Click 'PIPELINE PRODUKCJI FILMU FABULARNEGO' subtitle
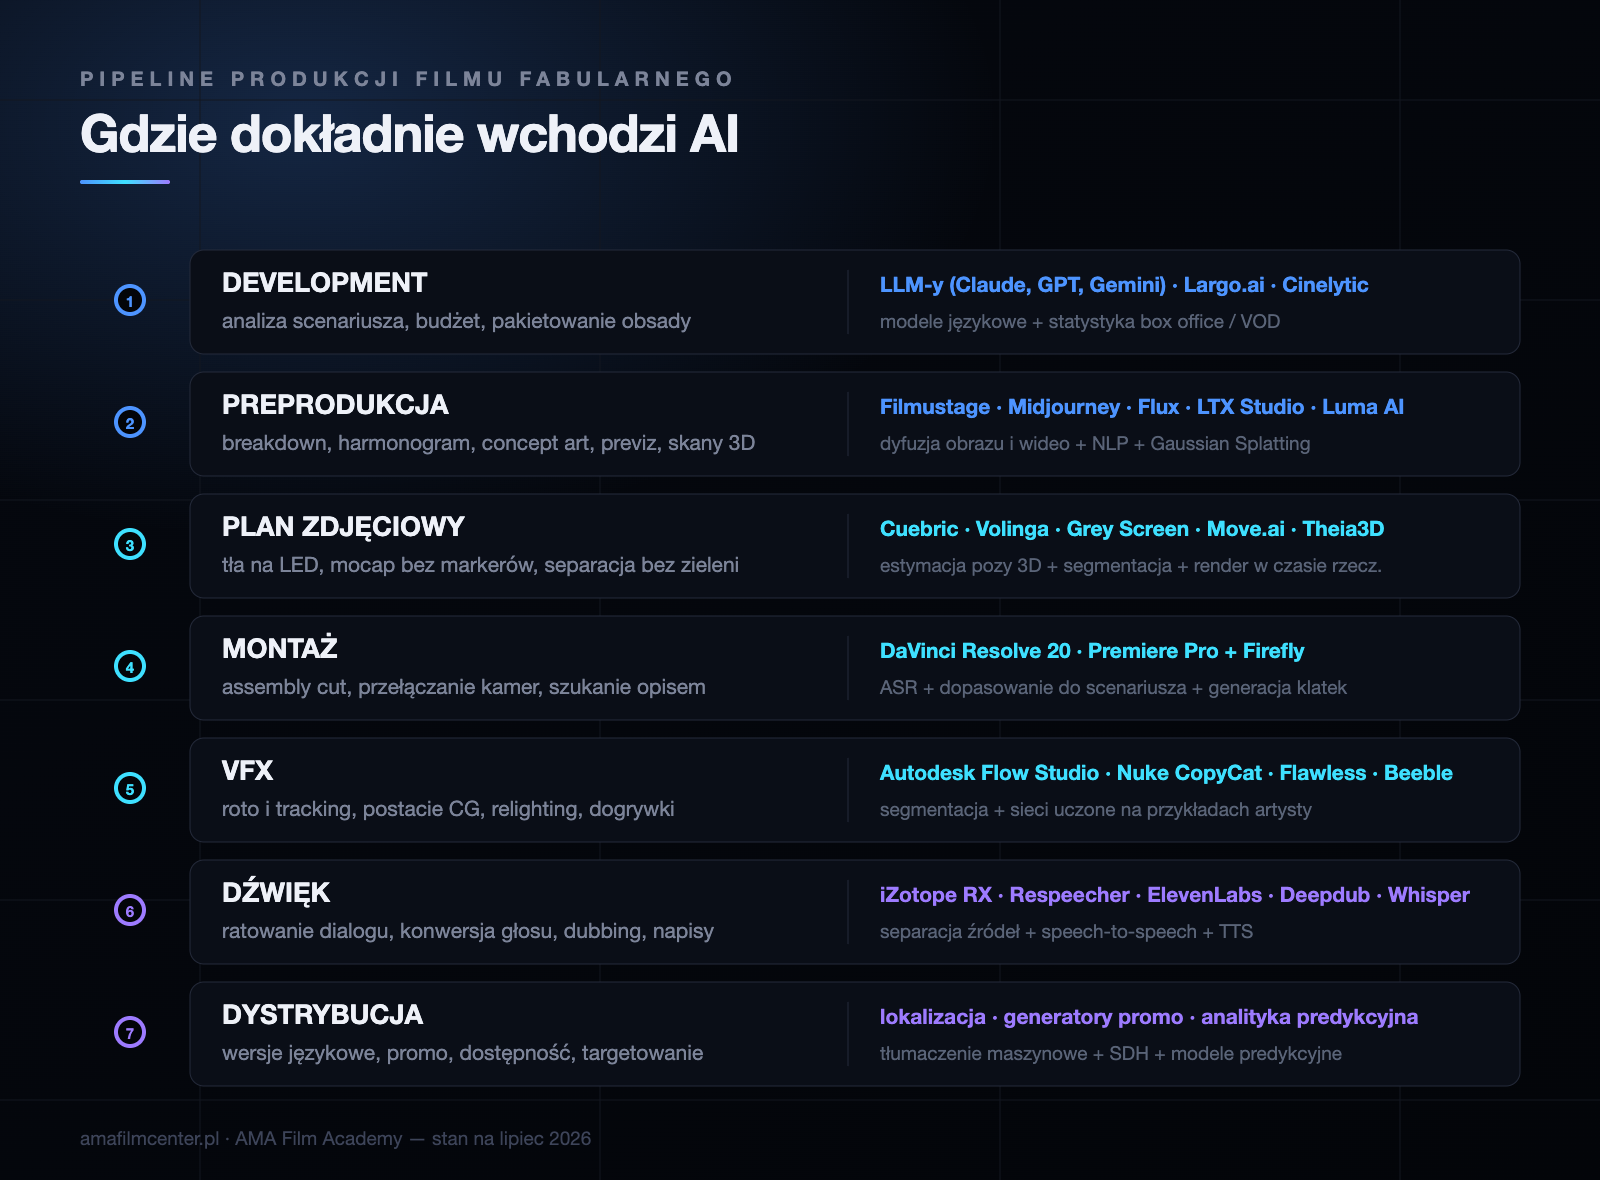Screen dimensions: 1600x1180 [x=407, y=79]
